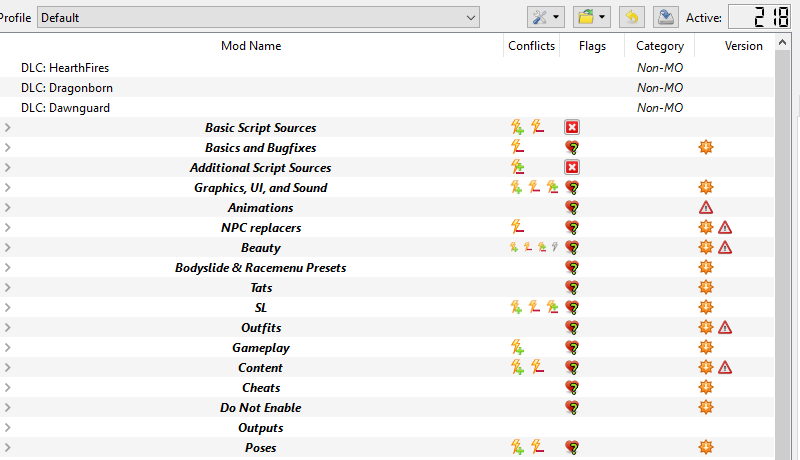This screenshot has height=460, width=800.
Task: Click the orange version badge in the SL row
Action: tap(706, 308)
